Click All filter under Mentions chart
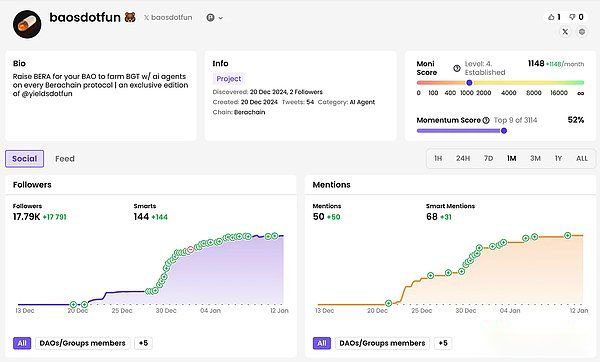Viewport: 600px width, 362px height. click(x=322, y=343)
